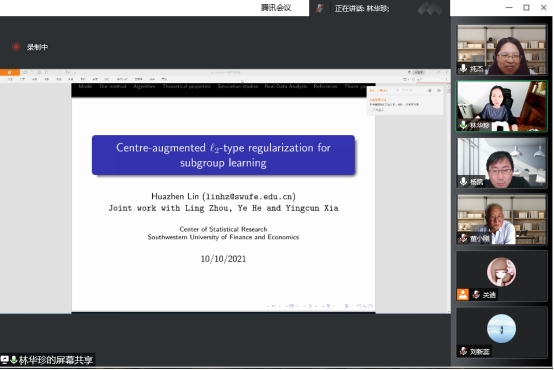Toggle the green microphone on 林华珍's tile

pyautogui.click(x=463, y=125)
